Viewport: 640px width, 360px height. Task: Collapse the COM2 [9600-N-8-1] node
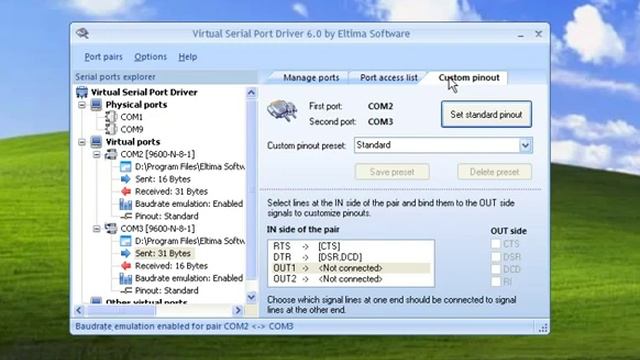point(96,155)
